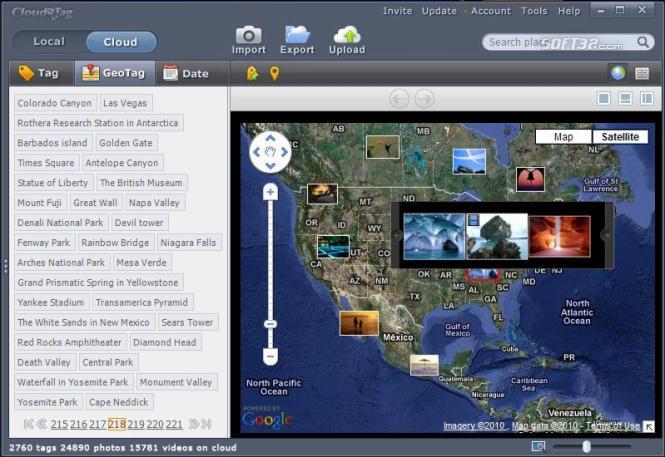
Task: Switch to thumbnail grid view icon
Action: click(642, 73)
